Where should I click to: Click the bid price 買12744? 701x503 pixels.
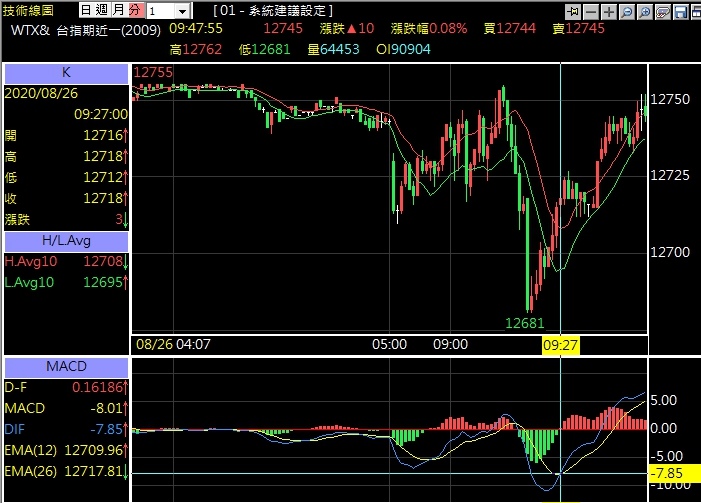(x=510, y=29)
